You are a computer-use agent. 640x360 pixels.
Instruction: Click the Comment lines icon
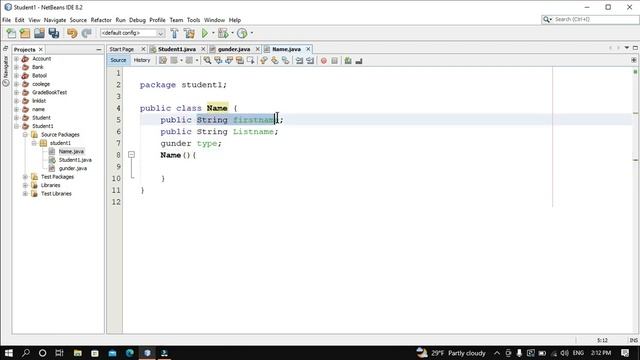348,60
